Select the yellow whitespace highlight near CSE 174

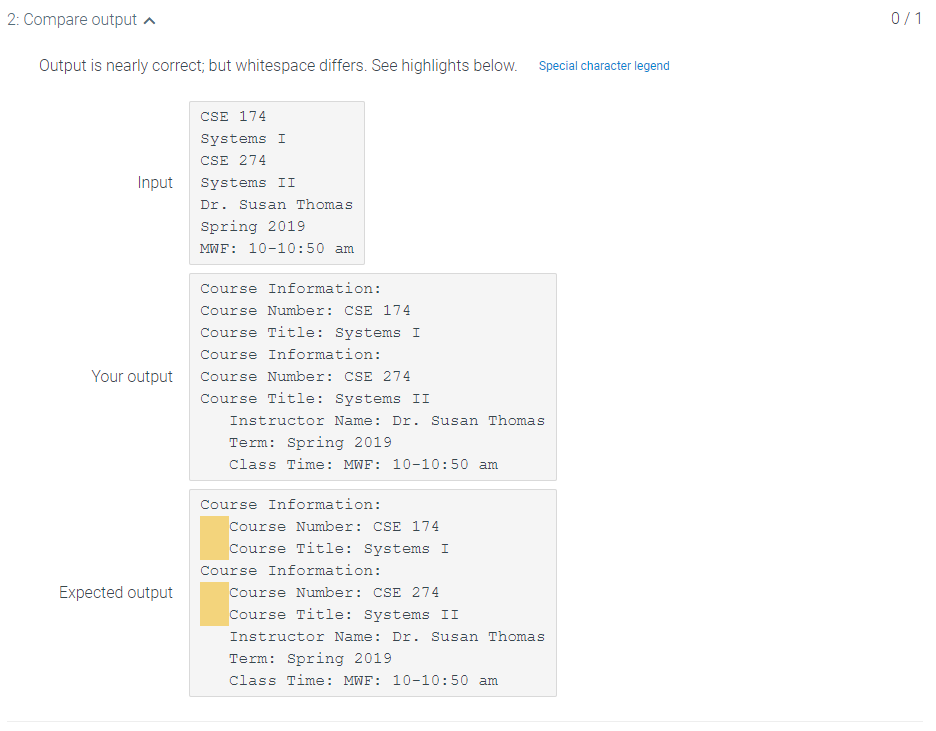(213, 537)
